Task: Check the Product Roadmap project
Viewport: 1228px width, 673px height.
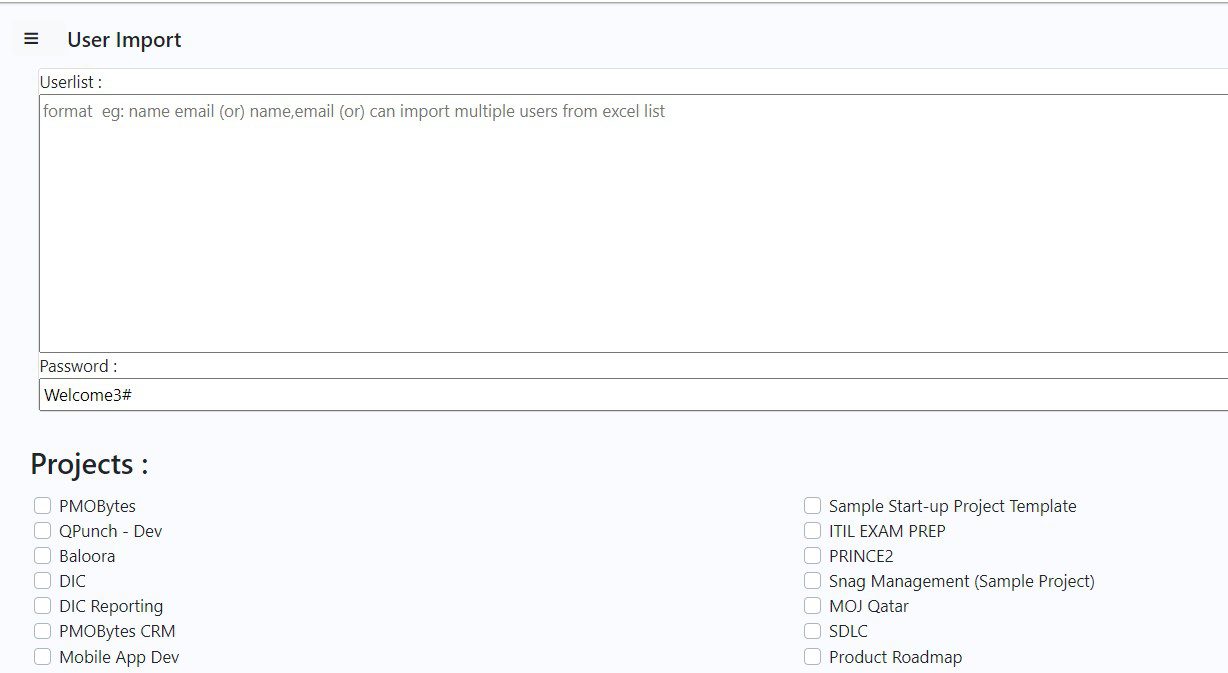Action: pos(812,656)
